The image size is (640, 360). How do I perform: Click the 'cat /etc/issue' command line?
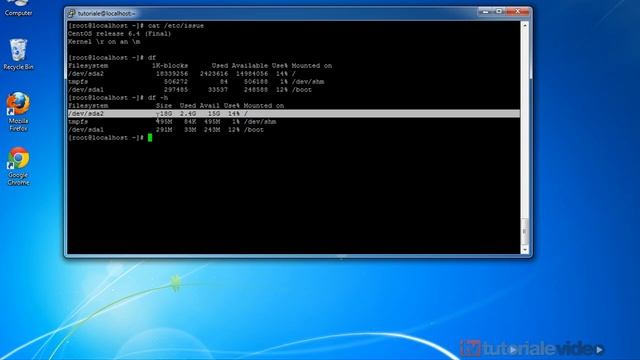136,26
